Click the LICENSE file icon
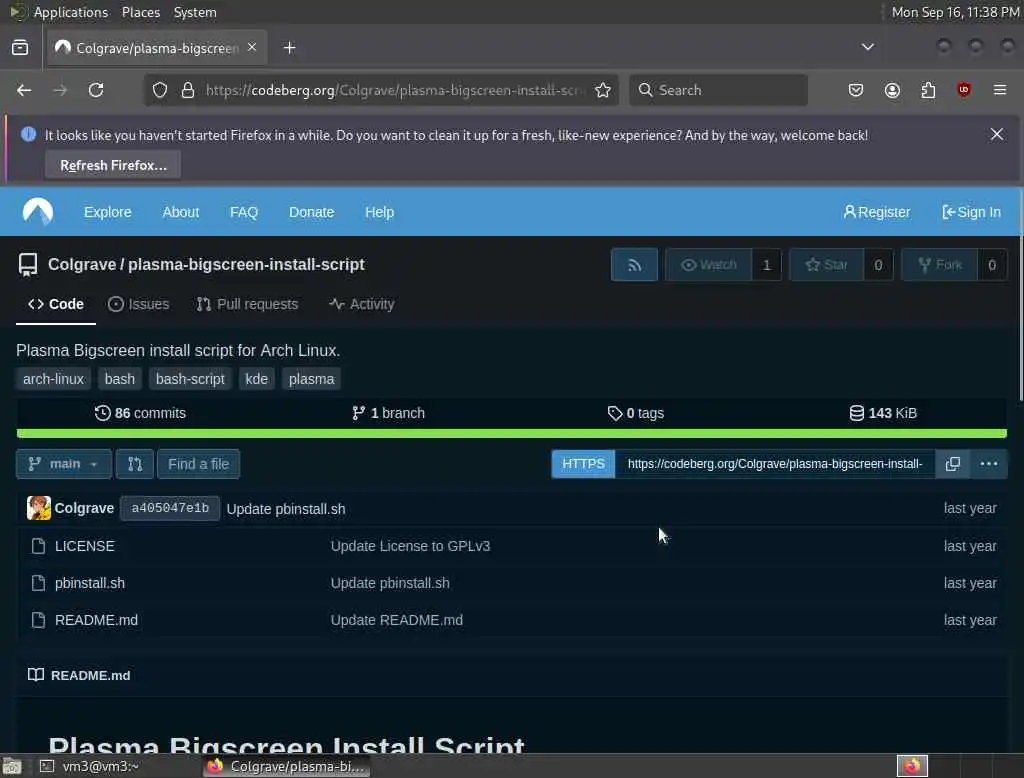Screen dimensions: 1024x778 click(x=39, y=546)
